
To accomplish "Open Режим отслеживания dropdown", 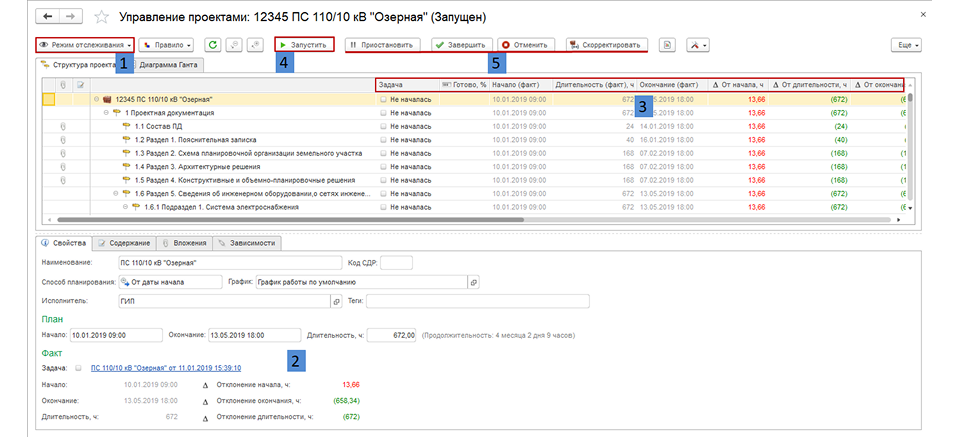I will pyautogui.click(x=85, y=45).
